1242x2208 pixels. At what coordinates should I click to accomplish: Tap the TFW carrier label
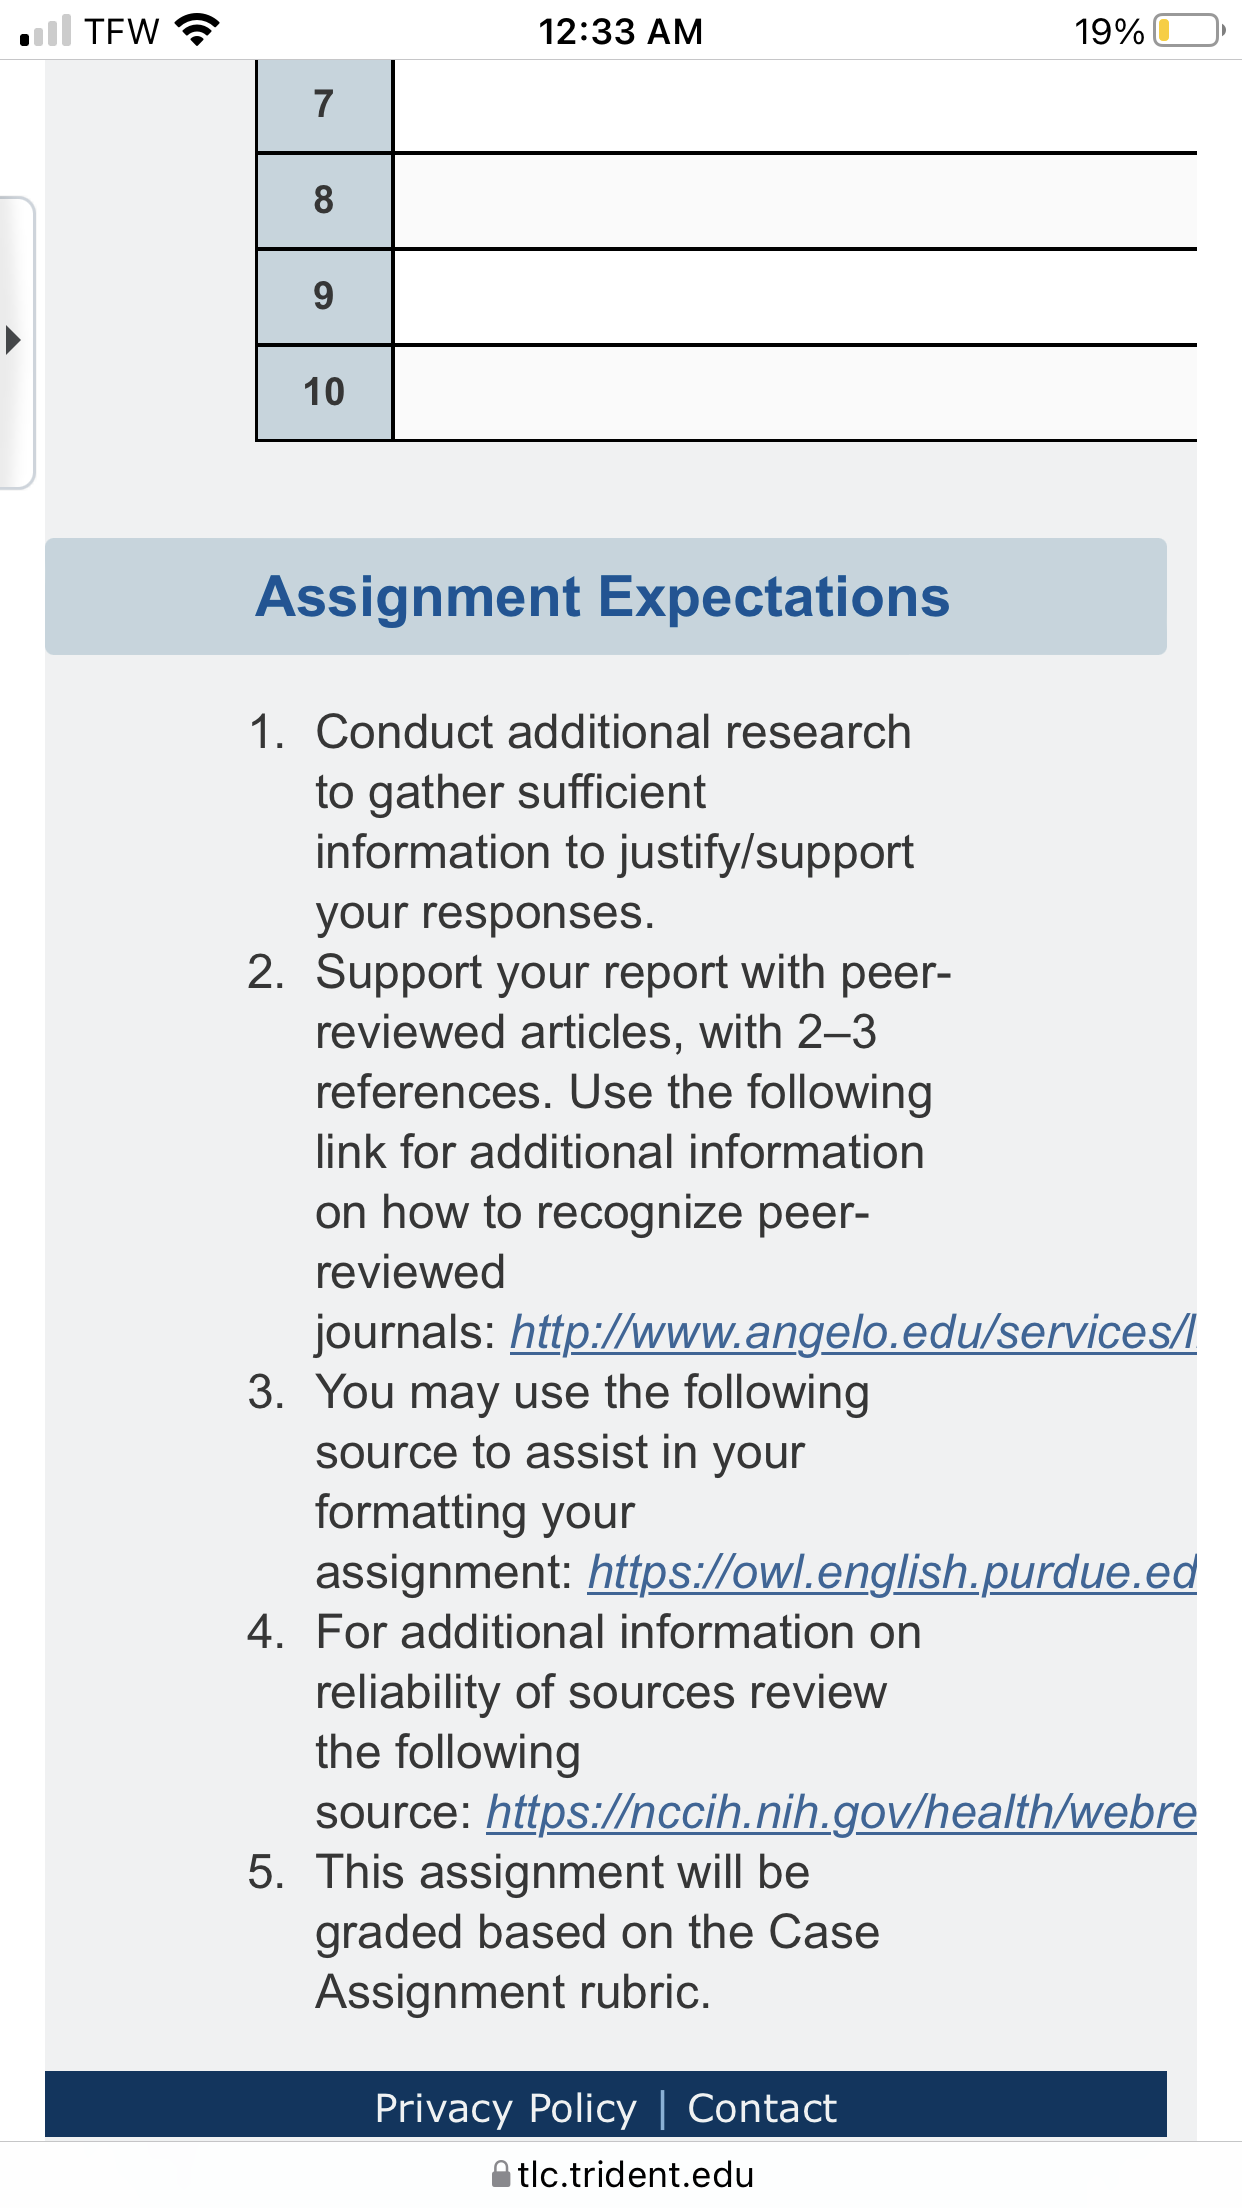point(121,31)
